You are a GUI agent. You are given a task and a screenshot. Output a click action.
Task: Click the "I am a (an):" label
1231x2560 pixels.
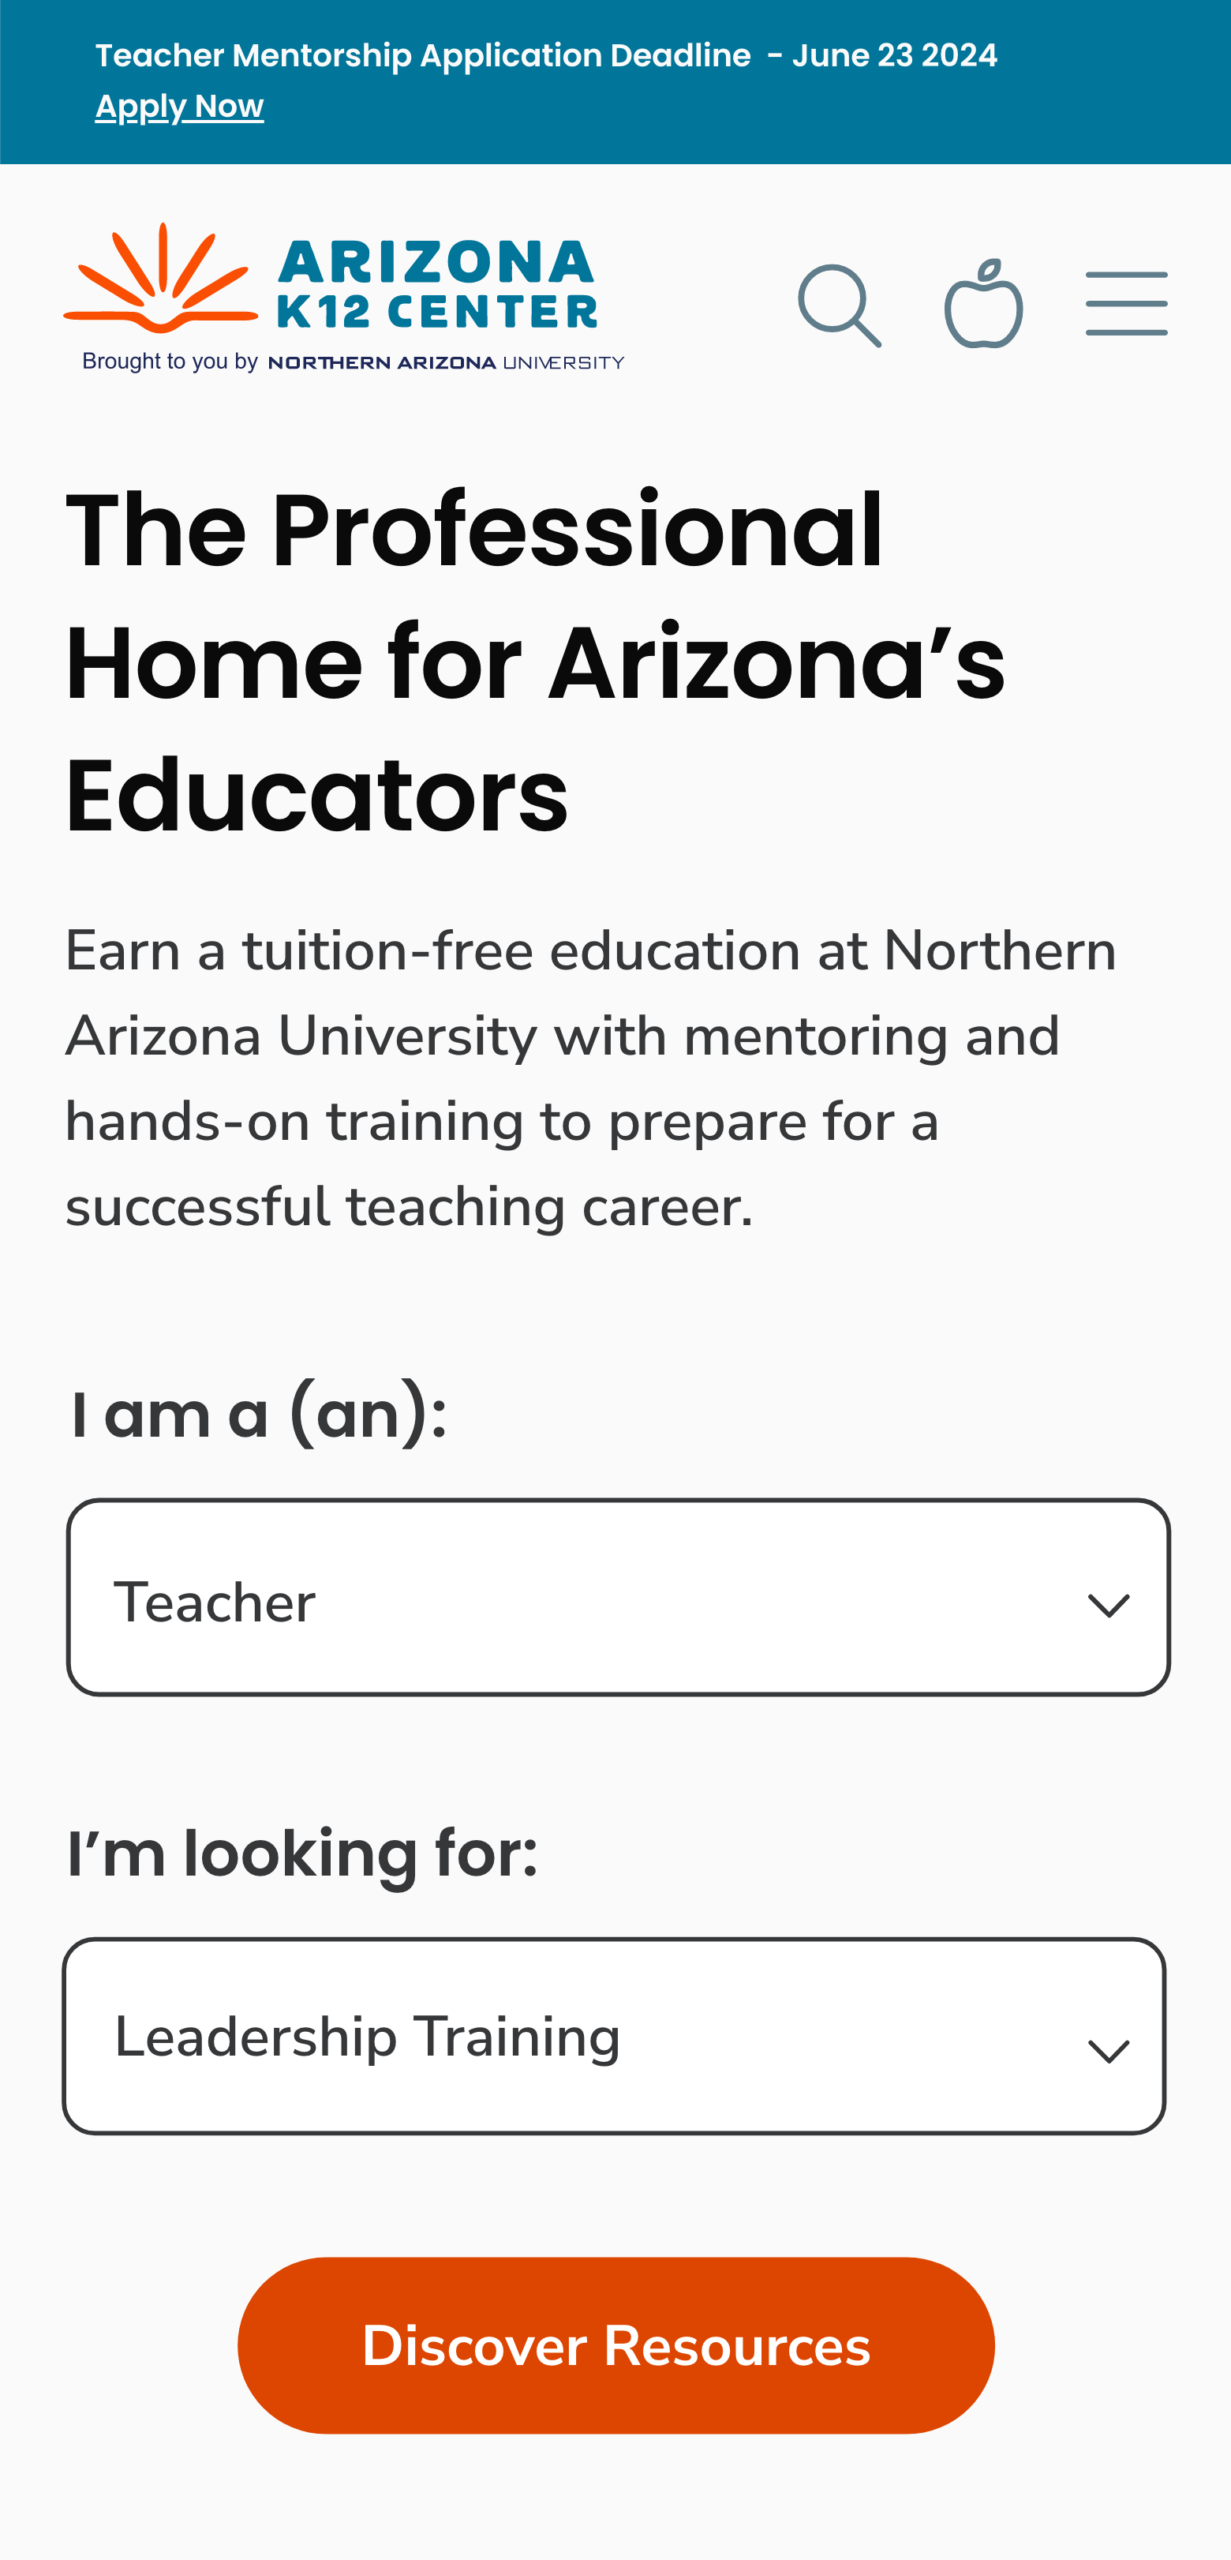tap(258, 1413)
